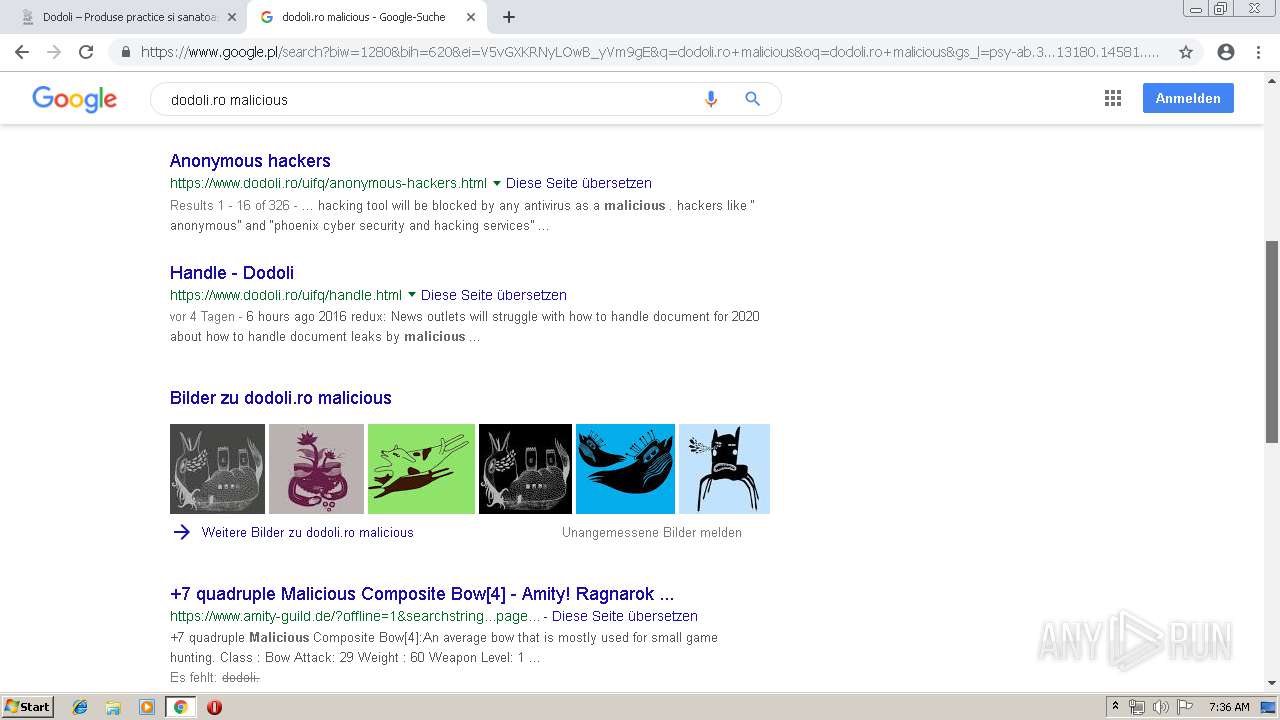The width and height of the screenshot is (1280, 720).
Task: Open the site security padlock info
Action: coord(126,52)
